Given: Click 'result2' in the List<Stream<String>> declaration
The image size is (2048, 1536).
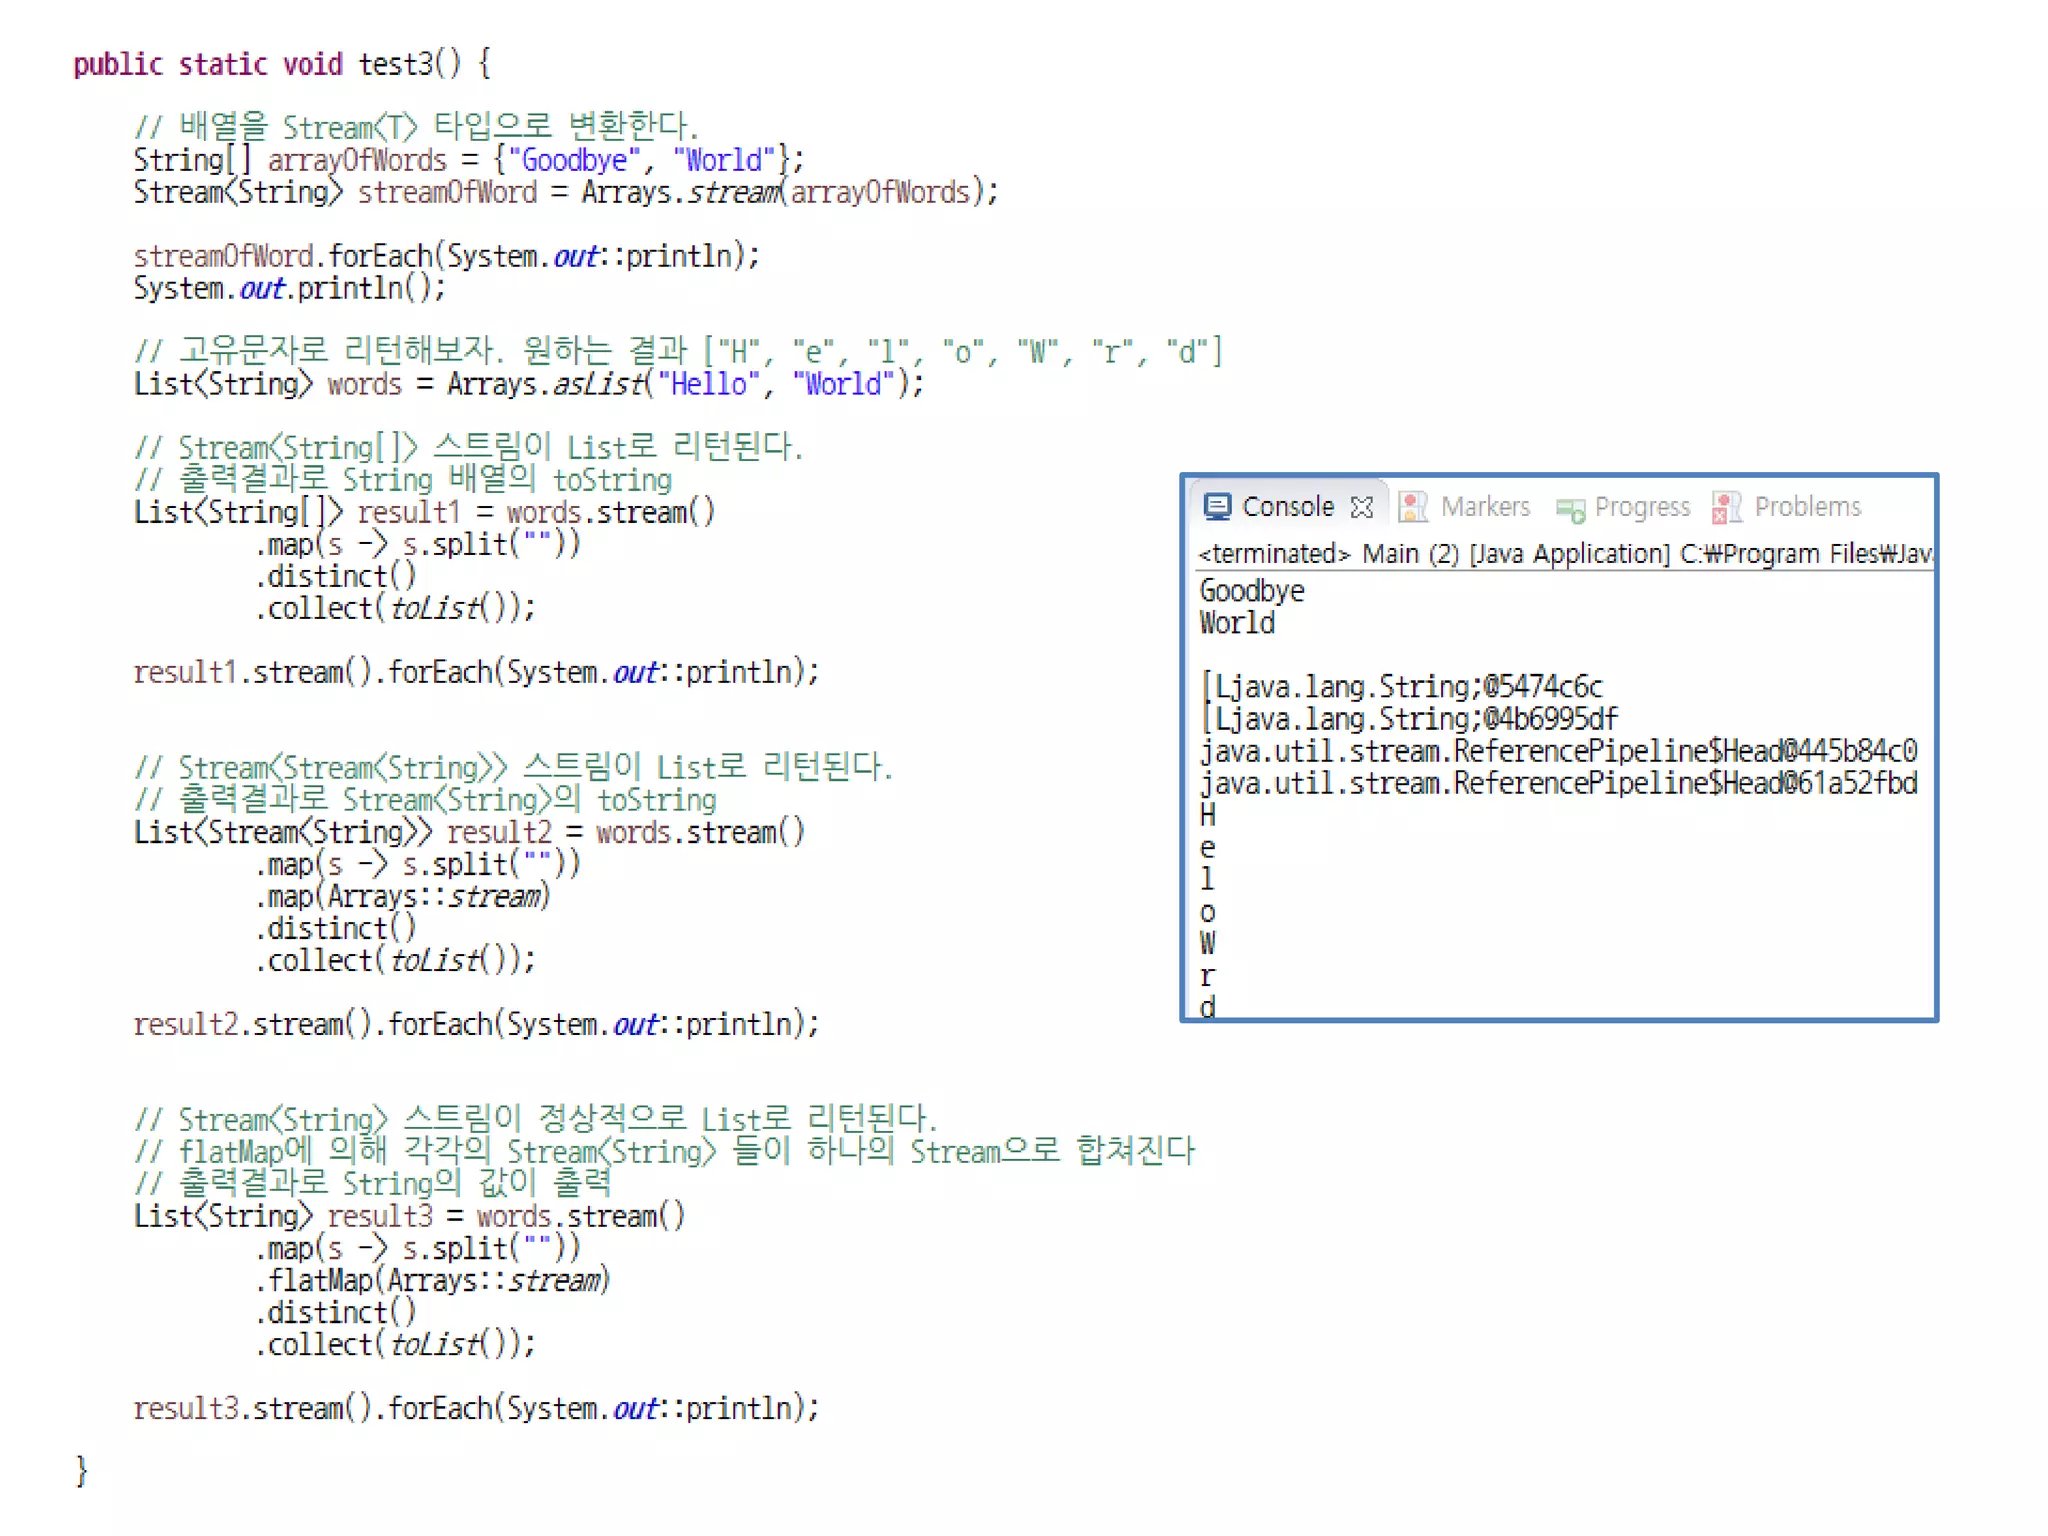Looking at the screenshot, I should 498,833.
